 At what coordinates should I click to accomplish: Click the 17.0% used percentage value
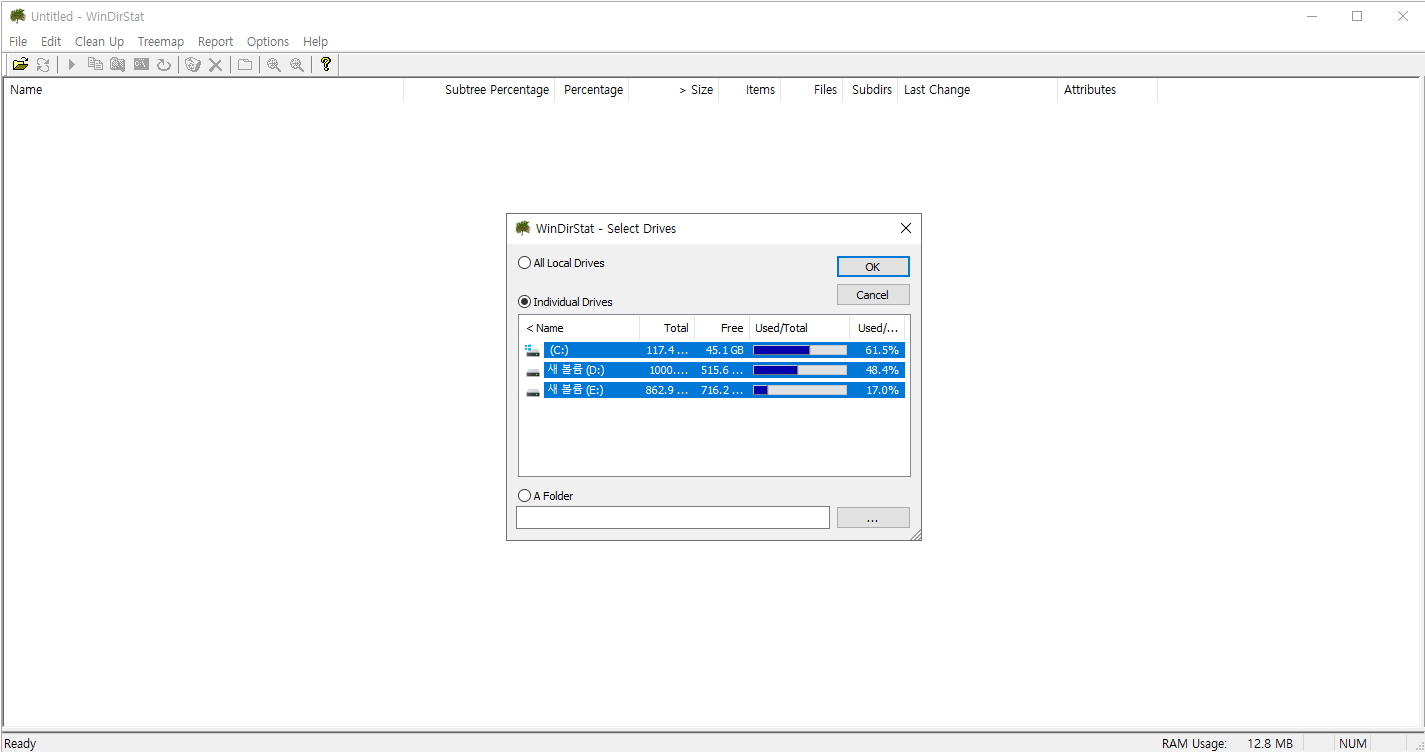(x=882, y=390)
